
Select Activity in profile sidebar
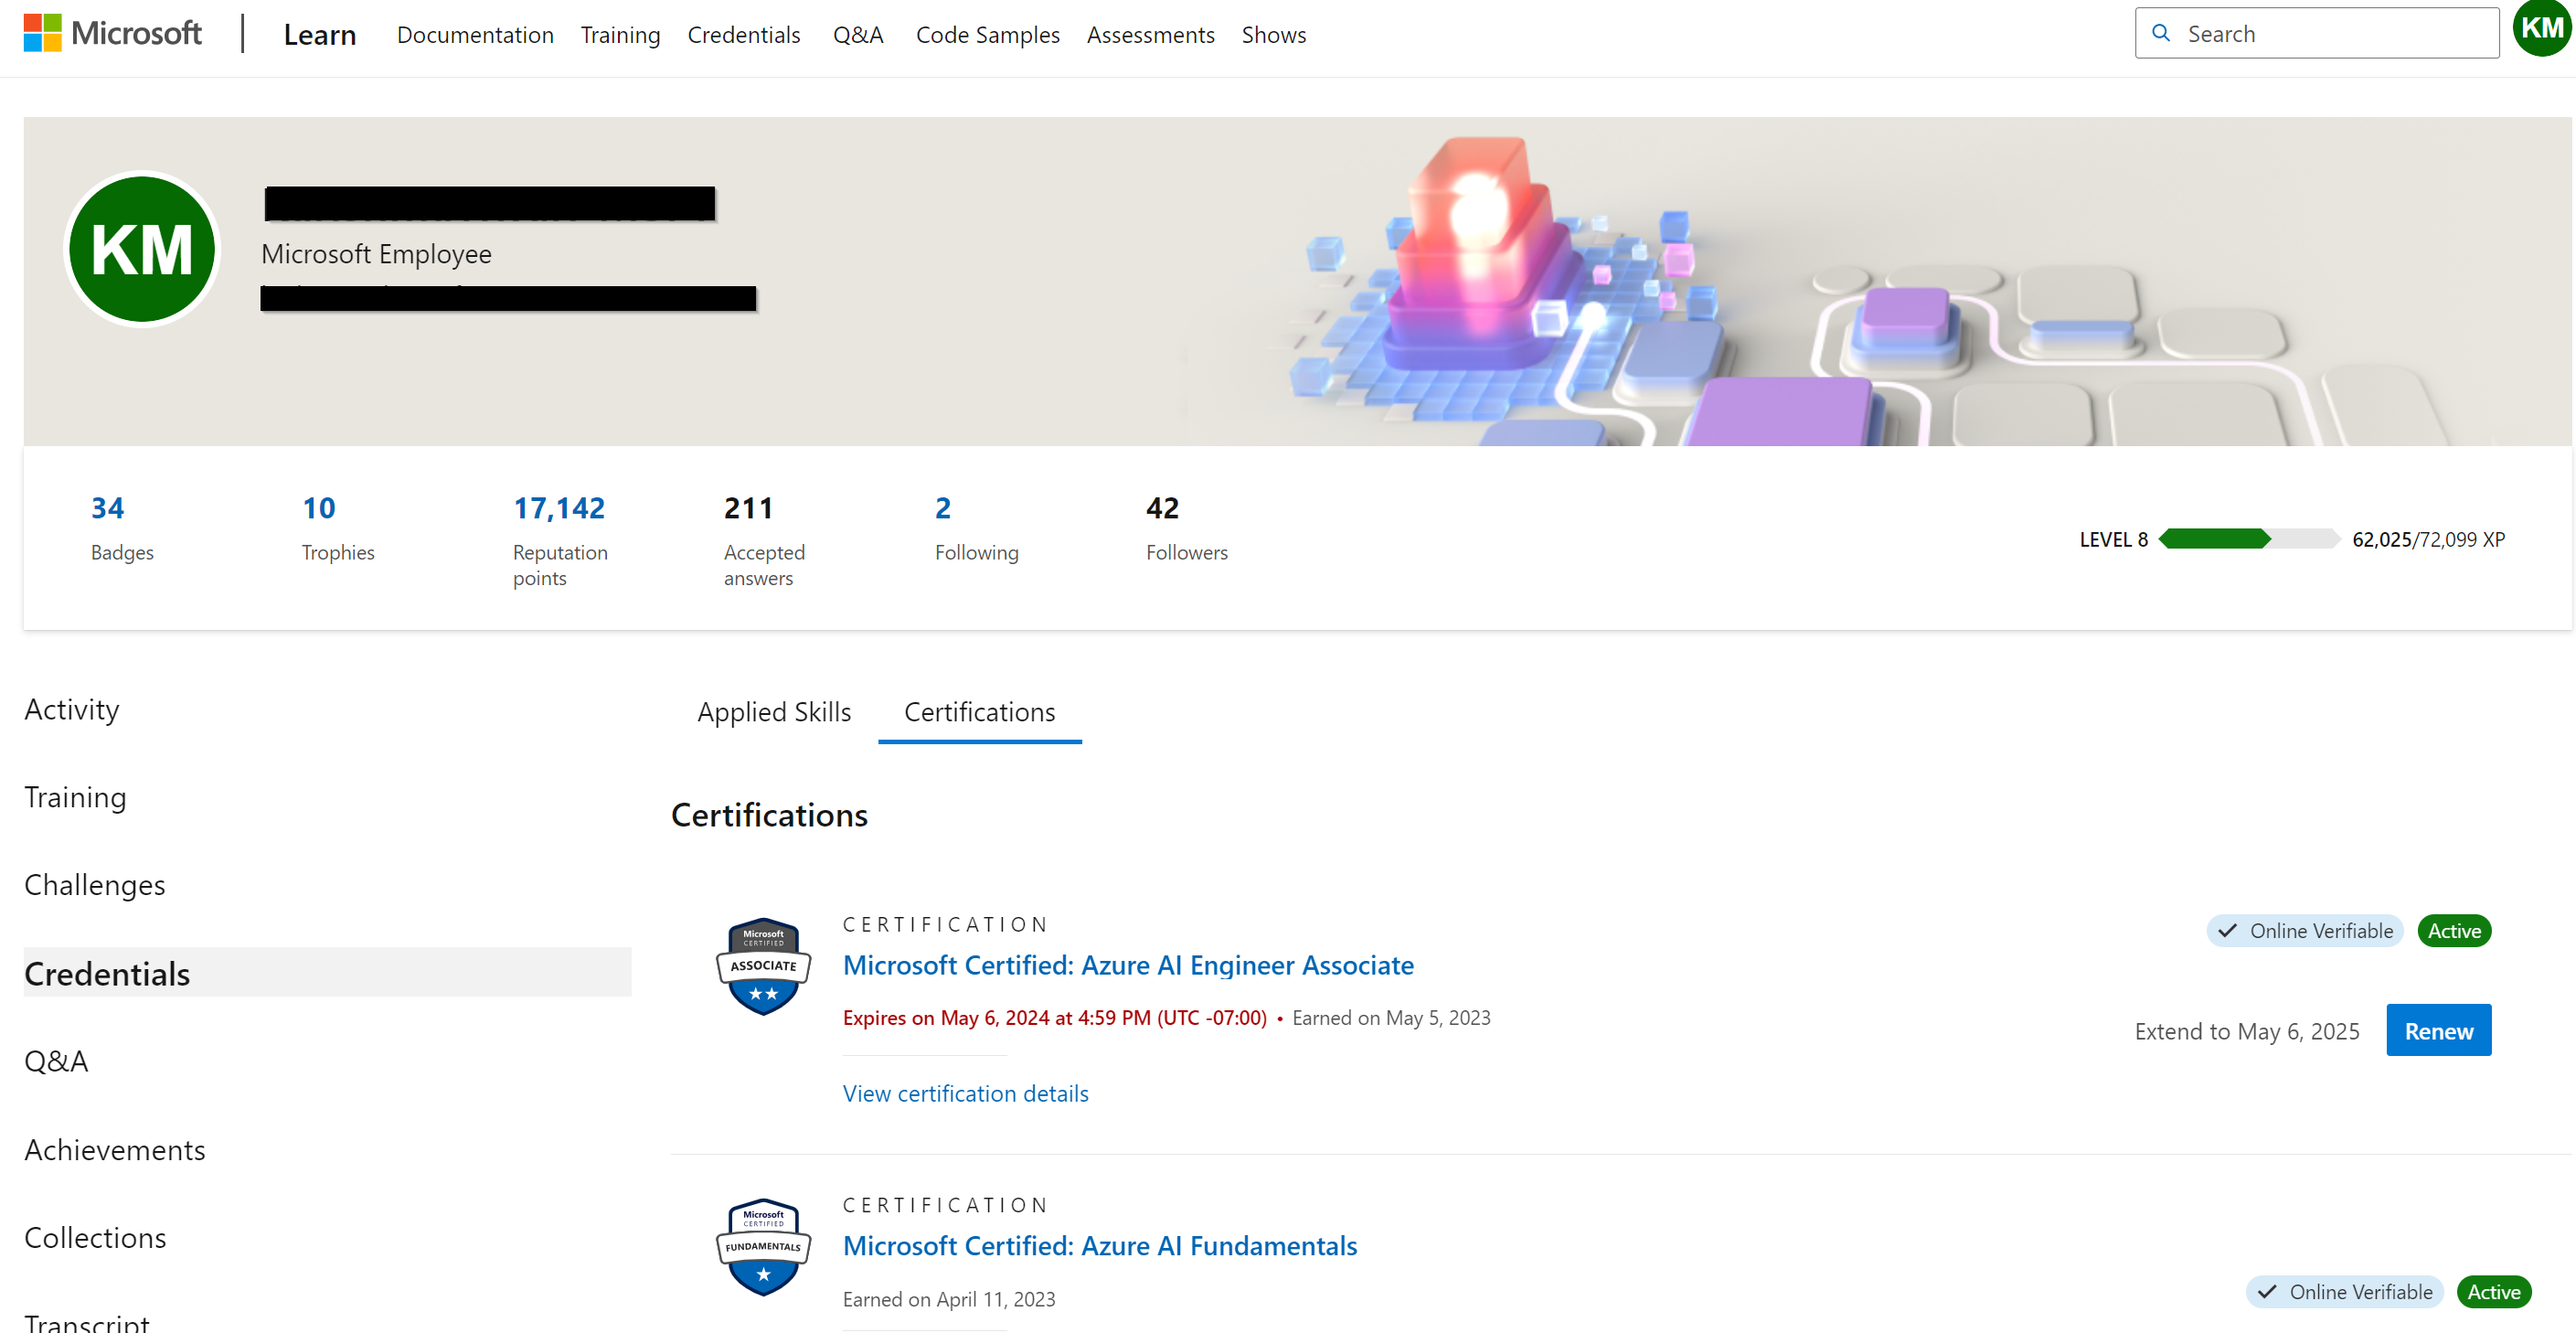(72, 709)
